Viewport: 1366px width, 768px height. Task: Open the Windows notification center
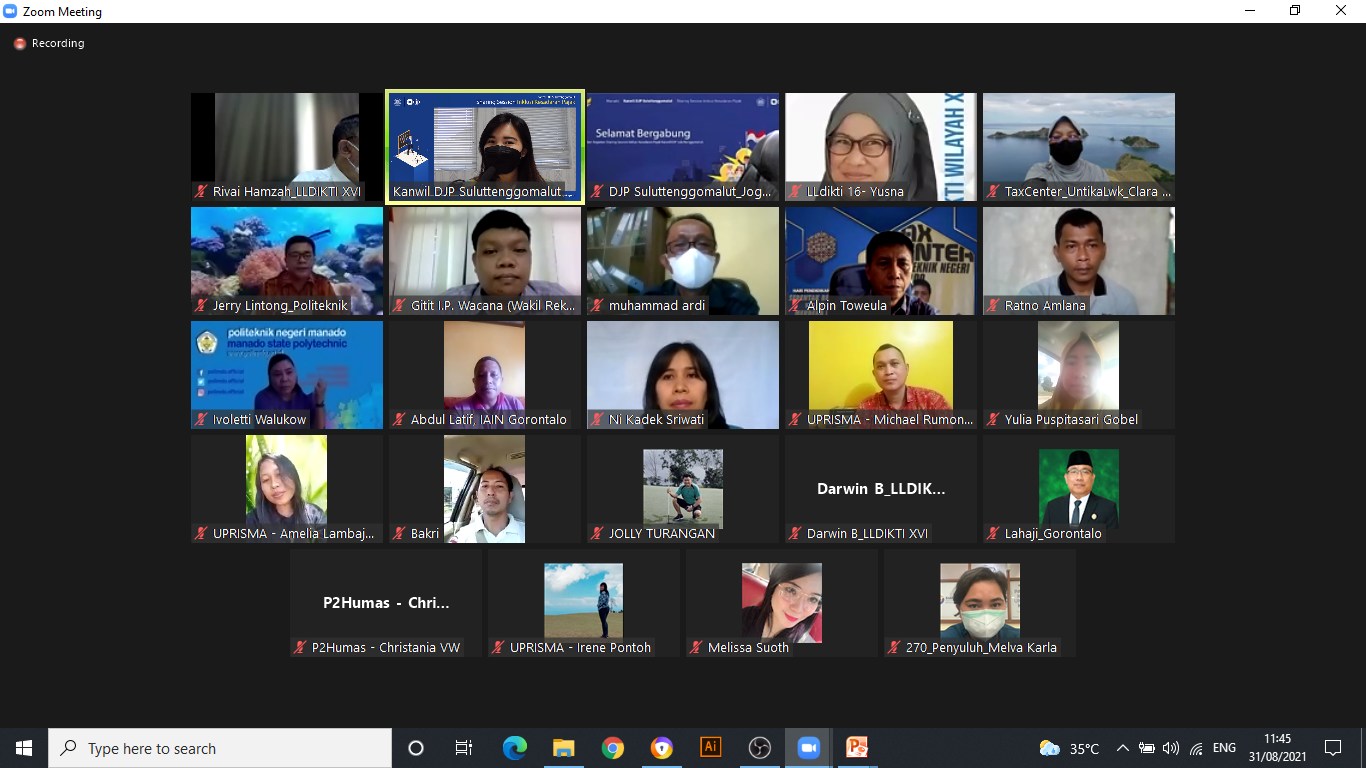[1333, 748]
